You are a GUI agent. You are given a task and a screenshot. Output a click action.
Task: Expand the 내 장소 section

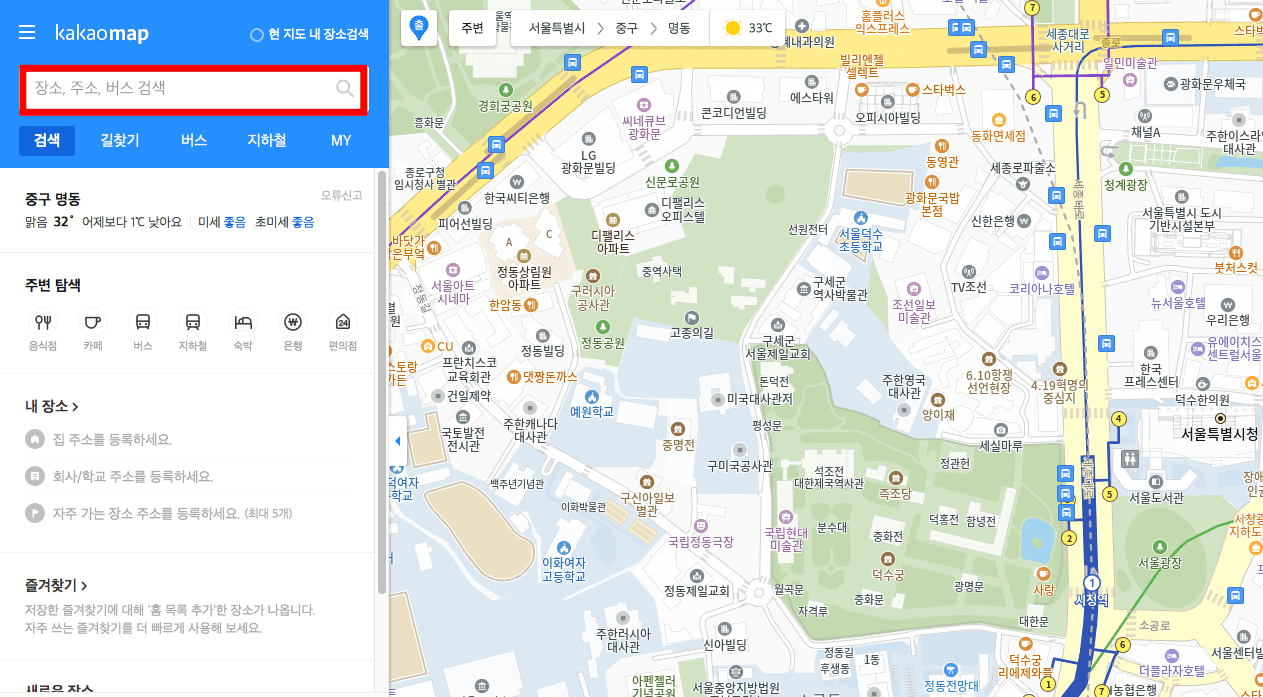(52, 406)
